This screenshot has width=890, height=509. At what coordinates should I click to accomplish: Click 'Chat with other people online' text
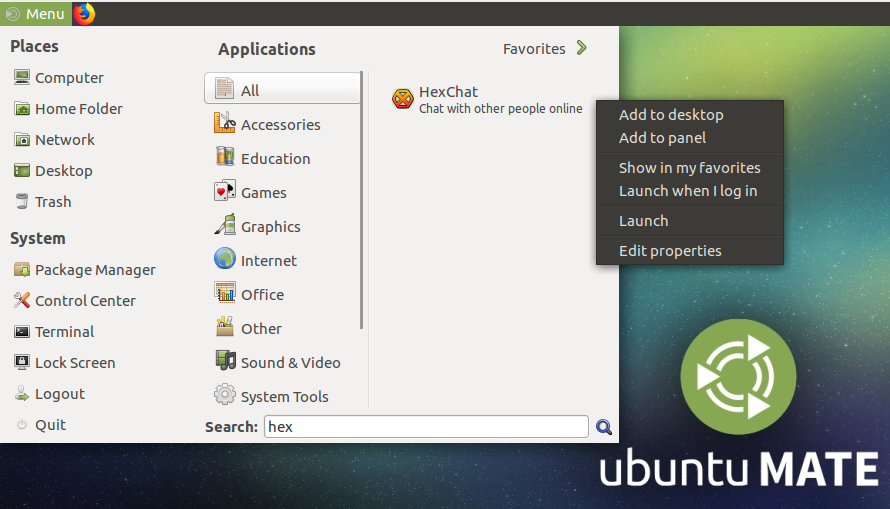pos(501,108)
